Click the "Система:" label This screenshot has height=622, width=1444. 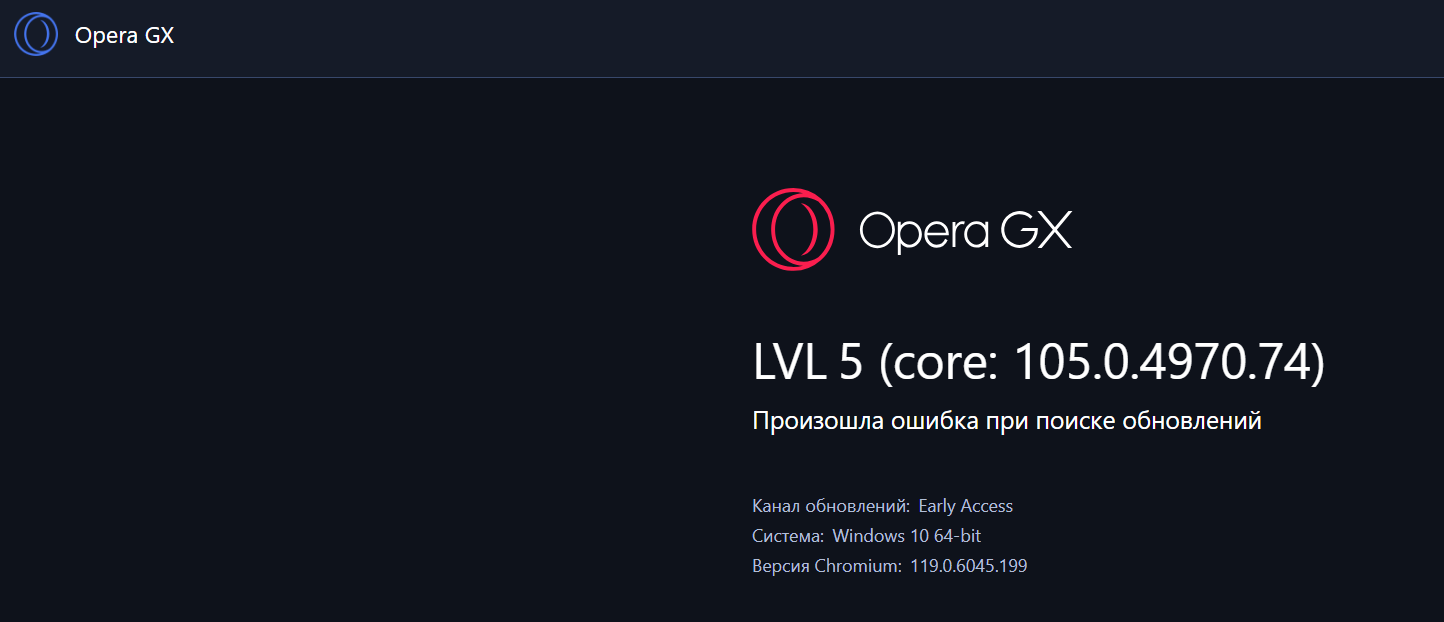point(788,536)
